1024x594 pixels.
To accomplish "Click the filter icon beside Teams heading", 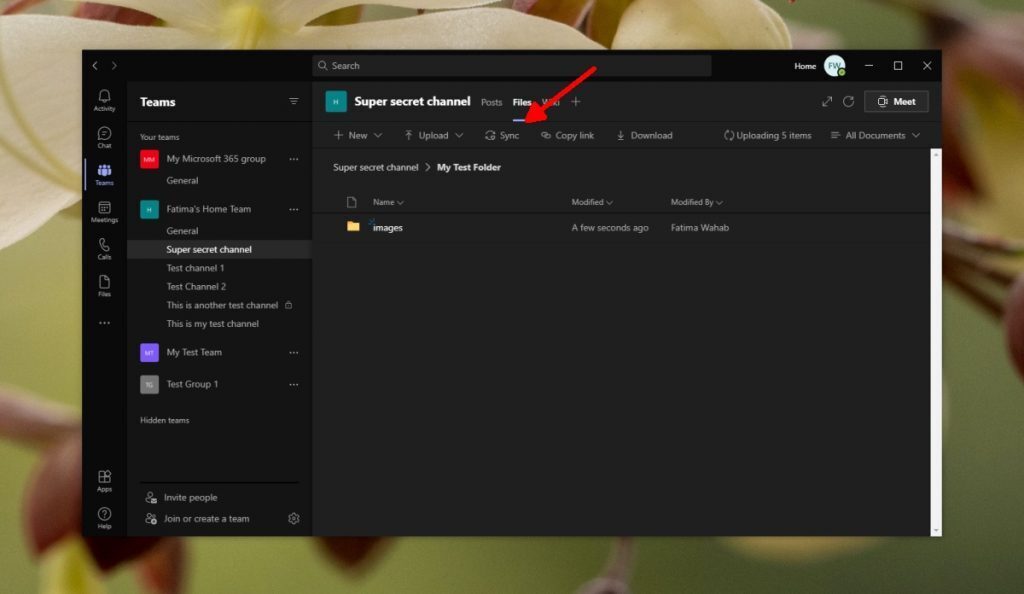I will (294, 101).
